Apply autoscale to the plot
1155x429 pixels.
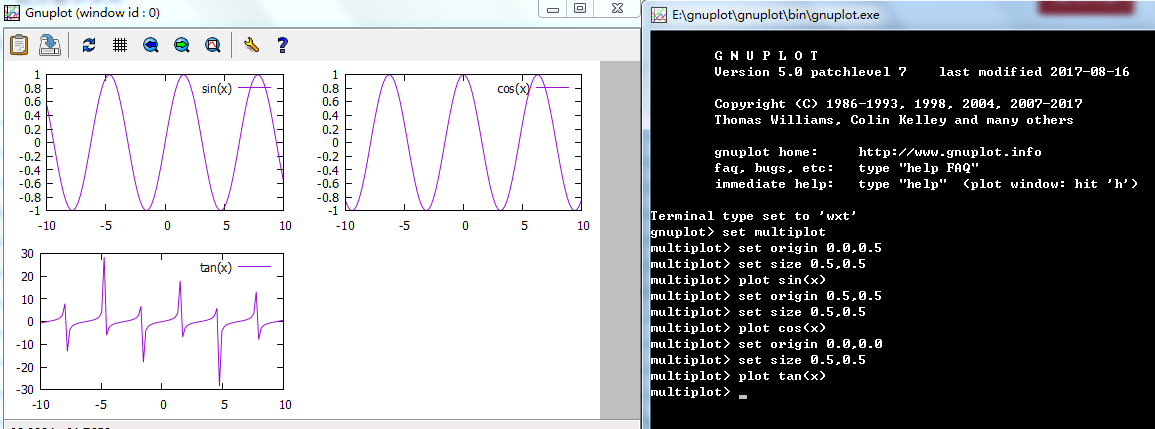click(212, 45)
